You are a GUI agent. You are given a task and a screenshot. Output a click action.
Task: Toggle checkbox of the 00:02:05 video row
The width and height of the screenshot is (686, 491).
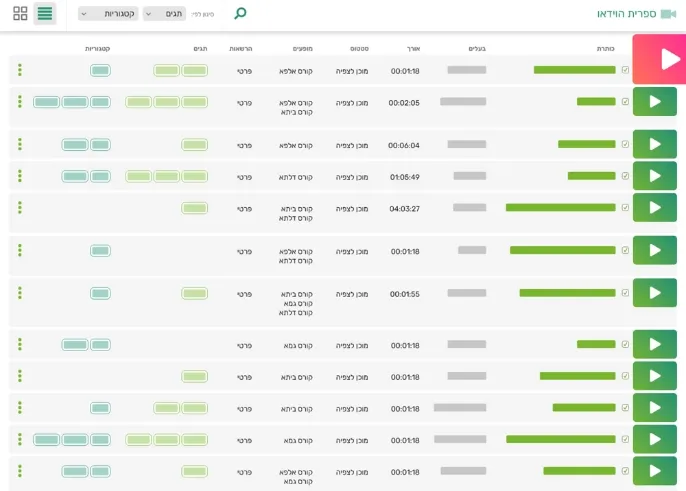(x=626, y=102)
